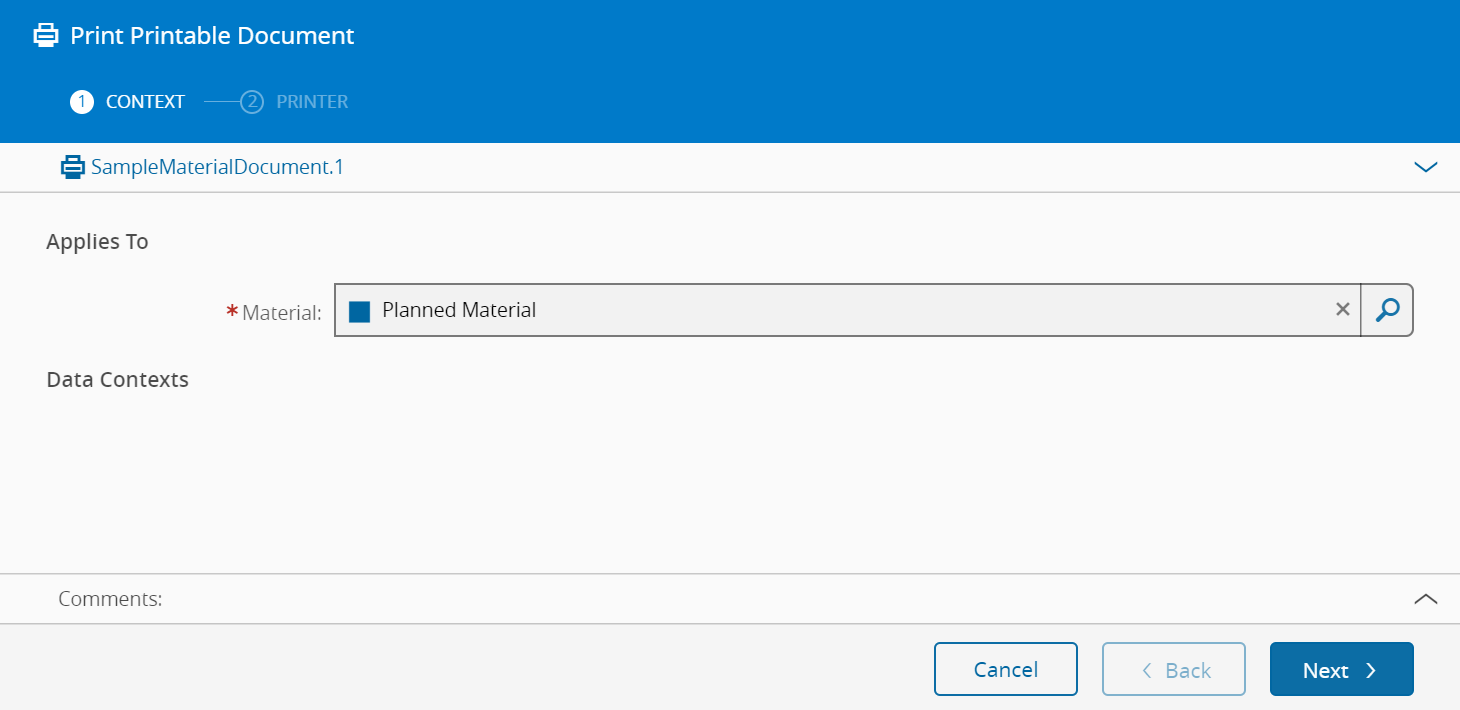
Task: Click the printer icon in the title bar
Action: (46, 36)
